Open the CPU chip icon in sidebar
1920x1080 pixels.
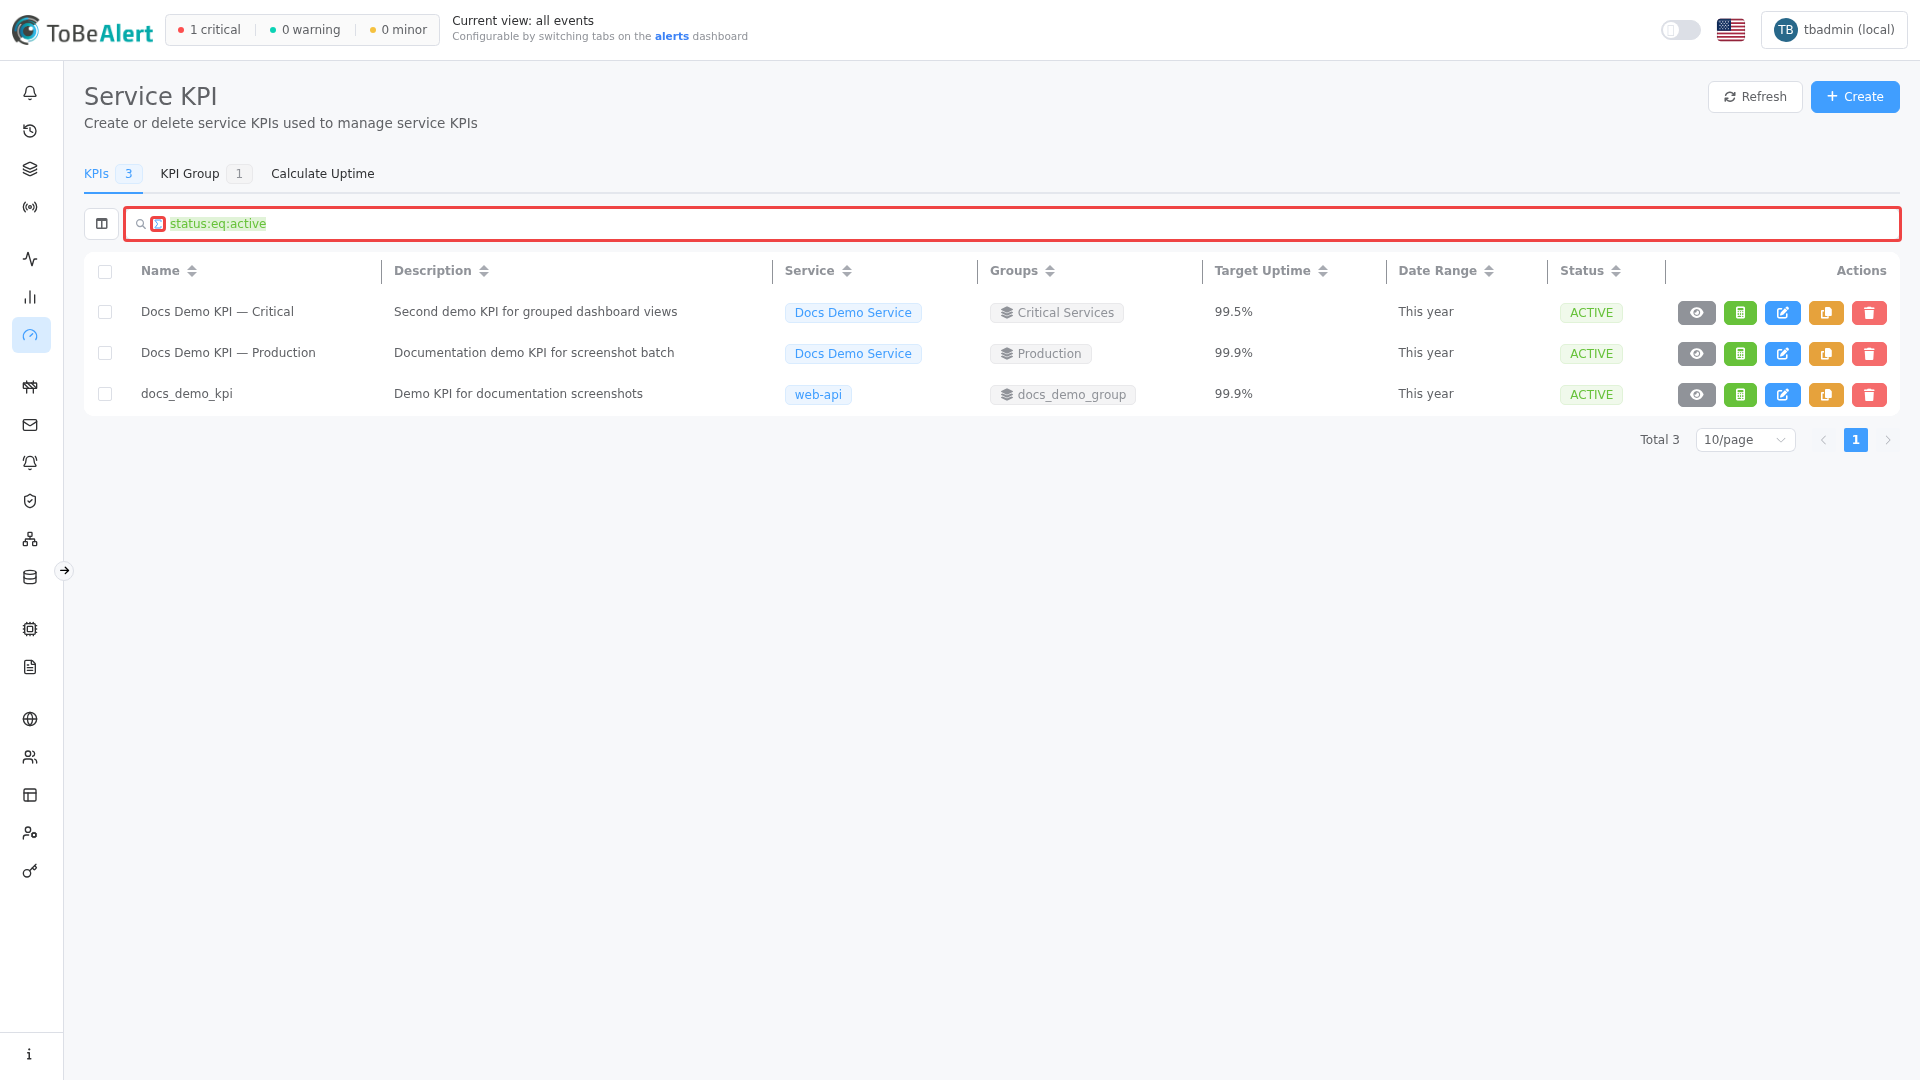(30, 629)
